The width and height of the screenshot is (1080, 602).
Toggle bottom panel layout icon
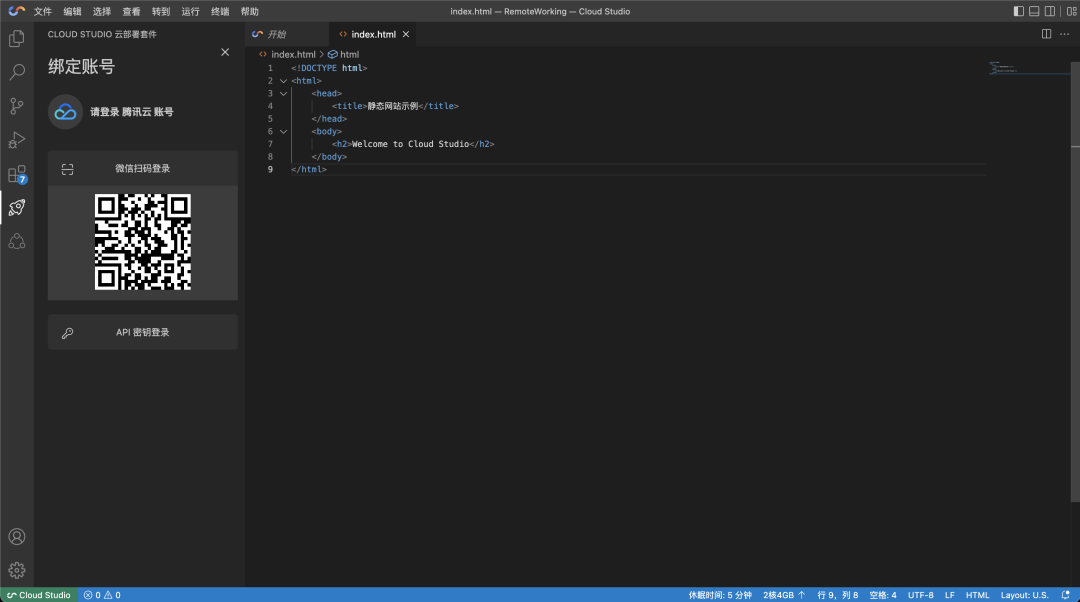[x=1034, y=11]
